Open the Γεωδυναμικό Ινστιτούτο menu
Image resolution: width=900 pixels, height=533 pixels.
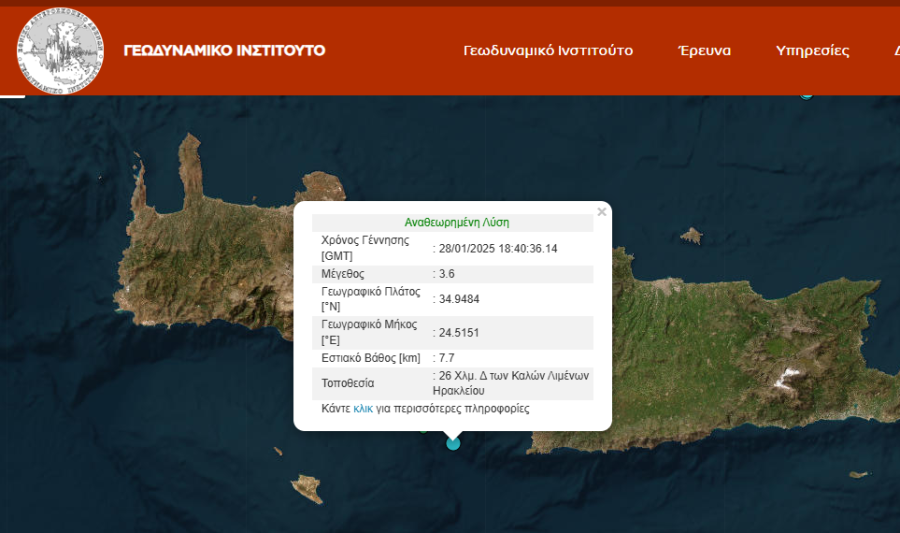(x=548, y=50)
